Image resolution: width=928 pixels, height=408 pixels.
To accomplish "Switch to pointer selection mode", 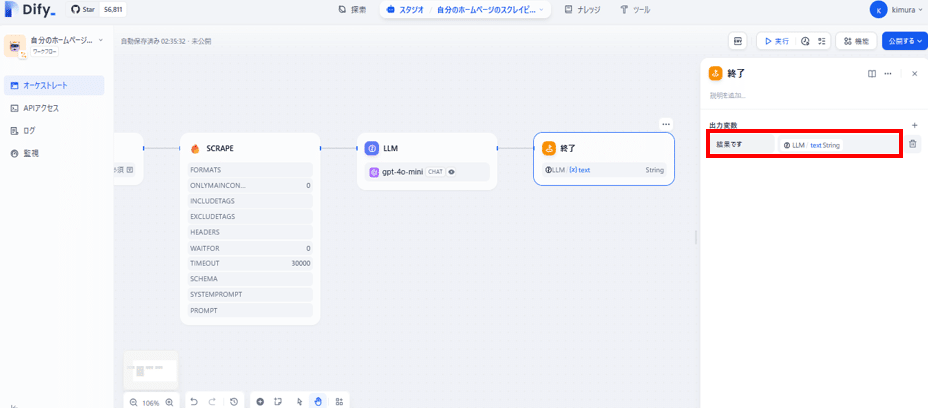I will click(299, 401).
